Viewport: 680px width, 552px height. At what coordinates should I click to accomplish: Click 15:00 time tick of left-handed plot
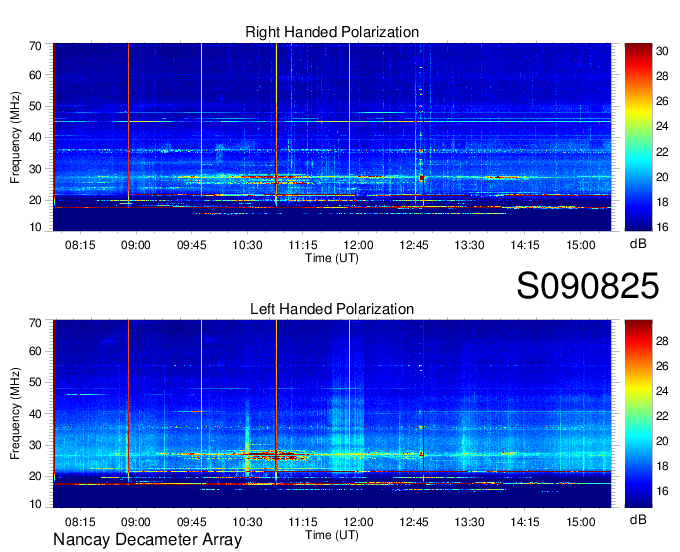(581, 522)
